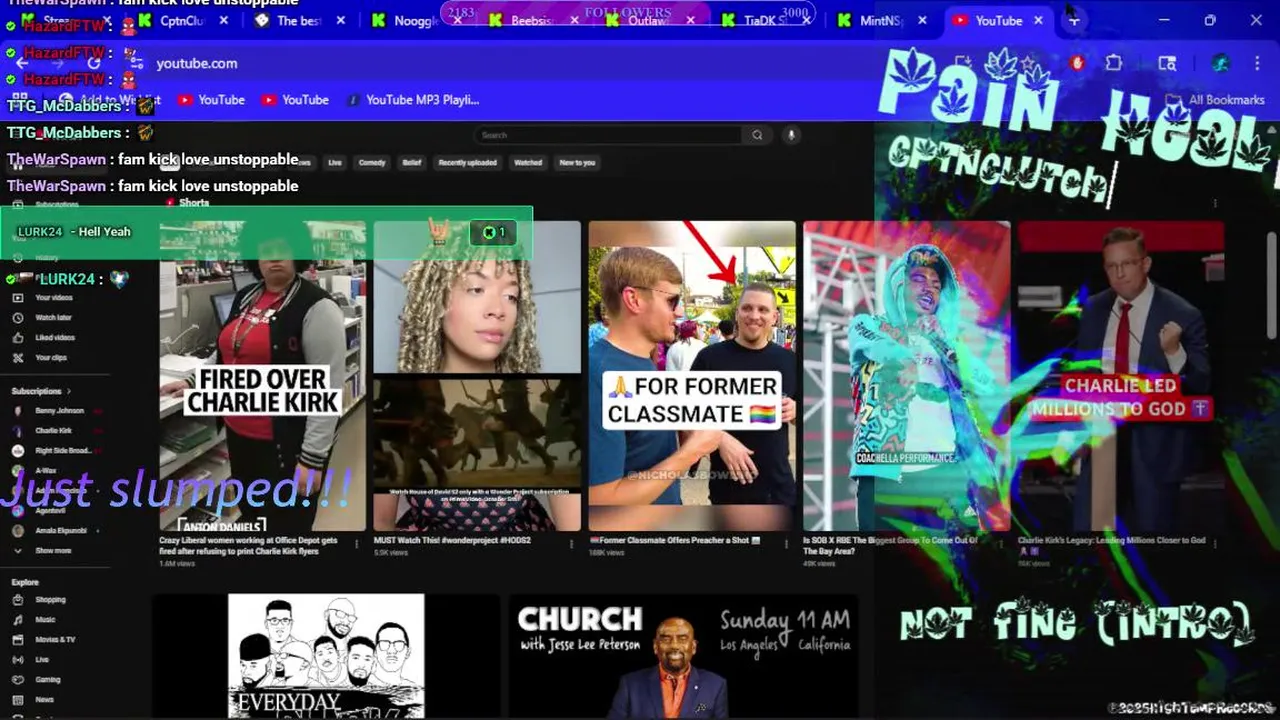The image size is (1280, 720).
Task: Click the YouTube search magnifier button
Action: 757,135
